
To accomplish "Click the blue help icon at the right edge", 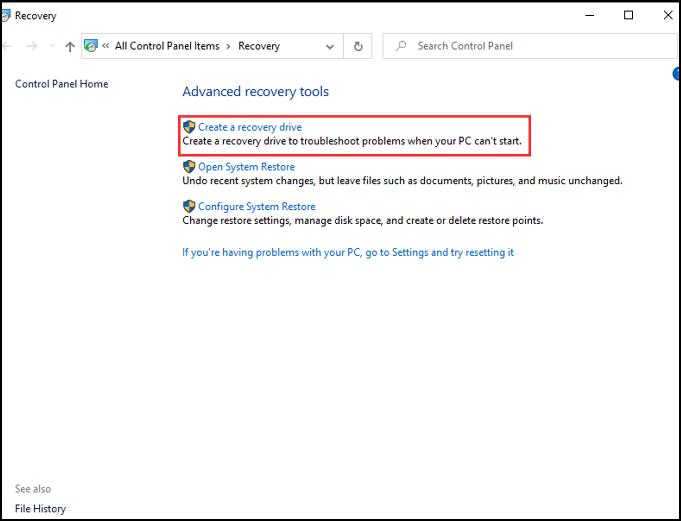I will pos(677,74).
